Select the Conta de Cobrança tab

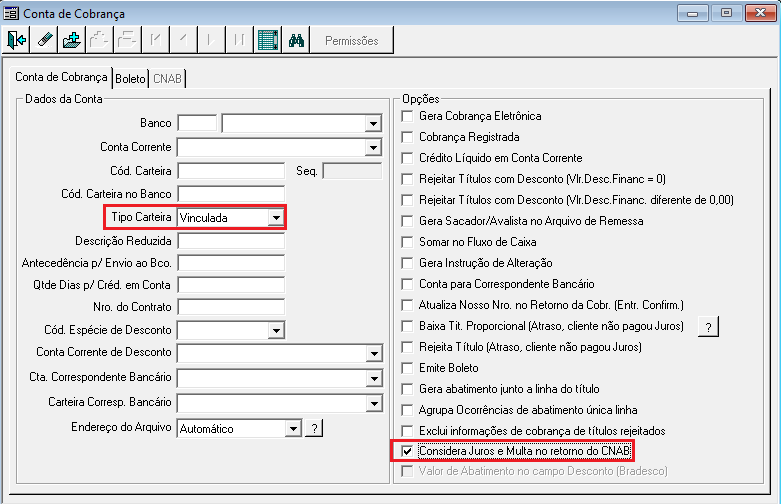[x=61, y=77]
